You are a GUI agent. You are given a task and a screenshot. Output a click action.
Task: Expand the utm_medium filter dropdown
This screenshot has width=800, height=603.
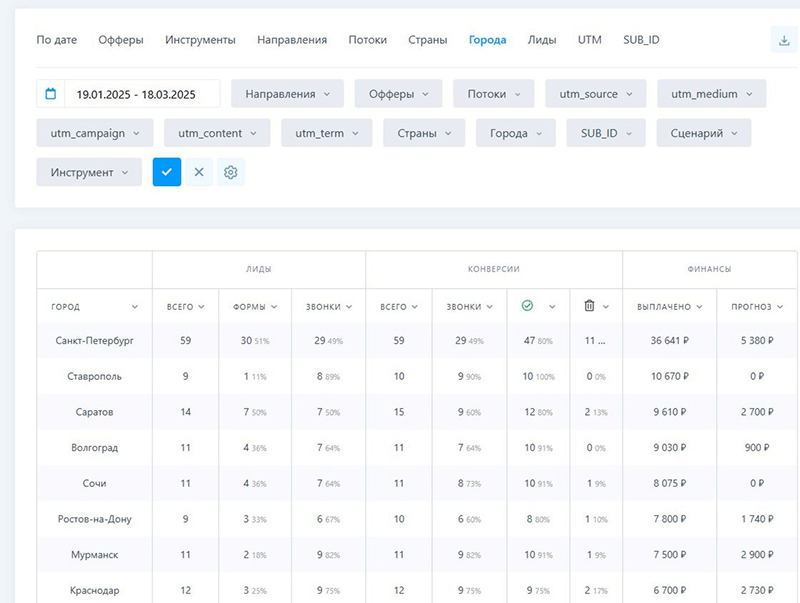pyautogui.click(x=711, y=94)
